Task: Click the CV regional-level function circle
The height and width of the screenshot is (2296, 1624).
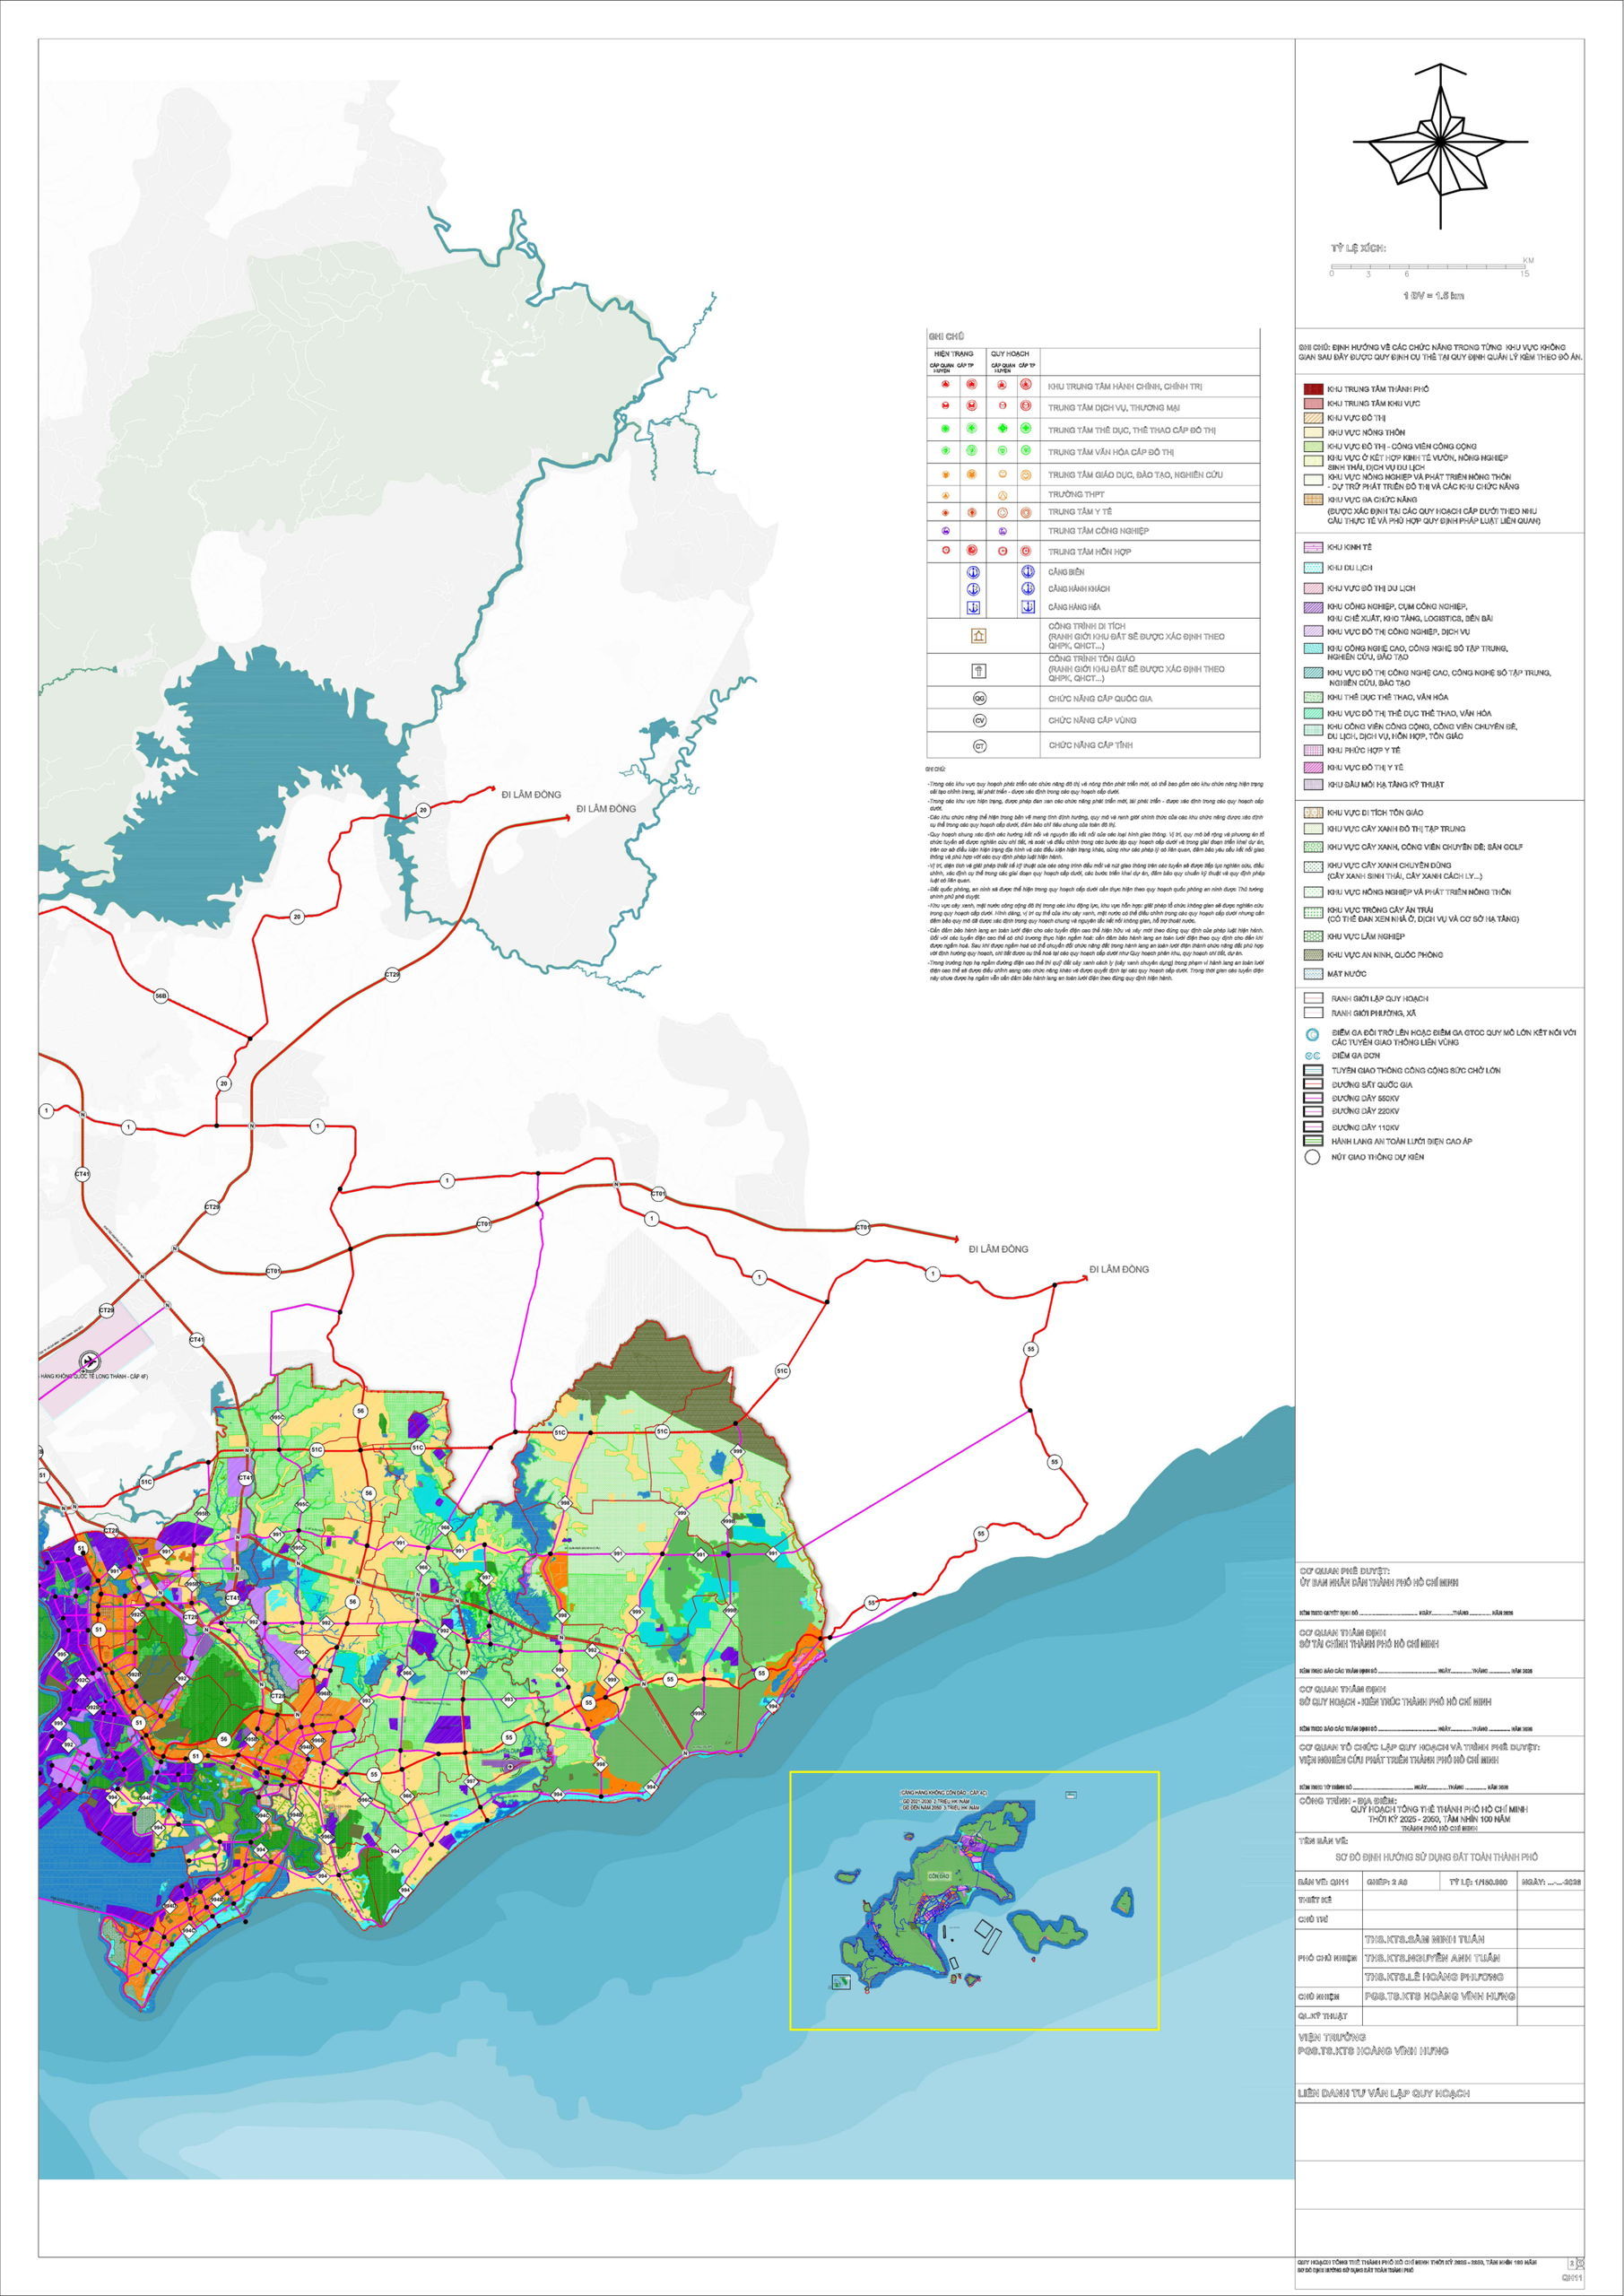Action: point(980,720)
